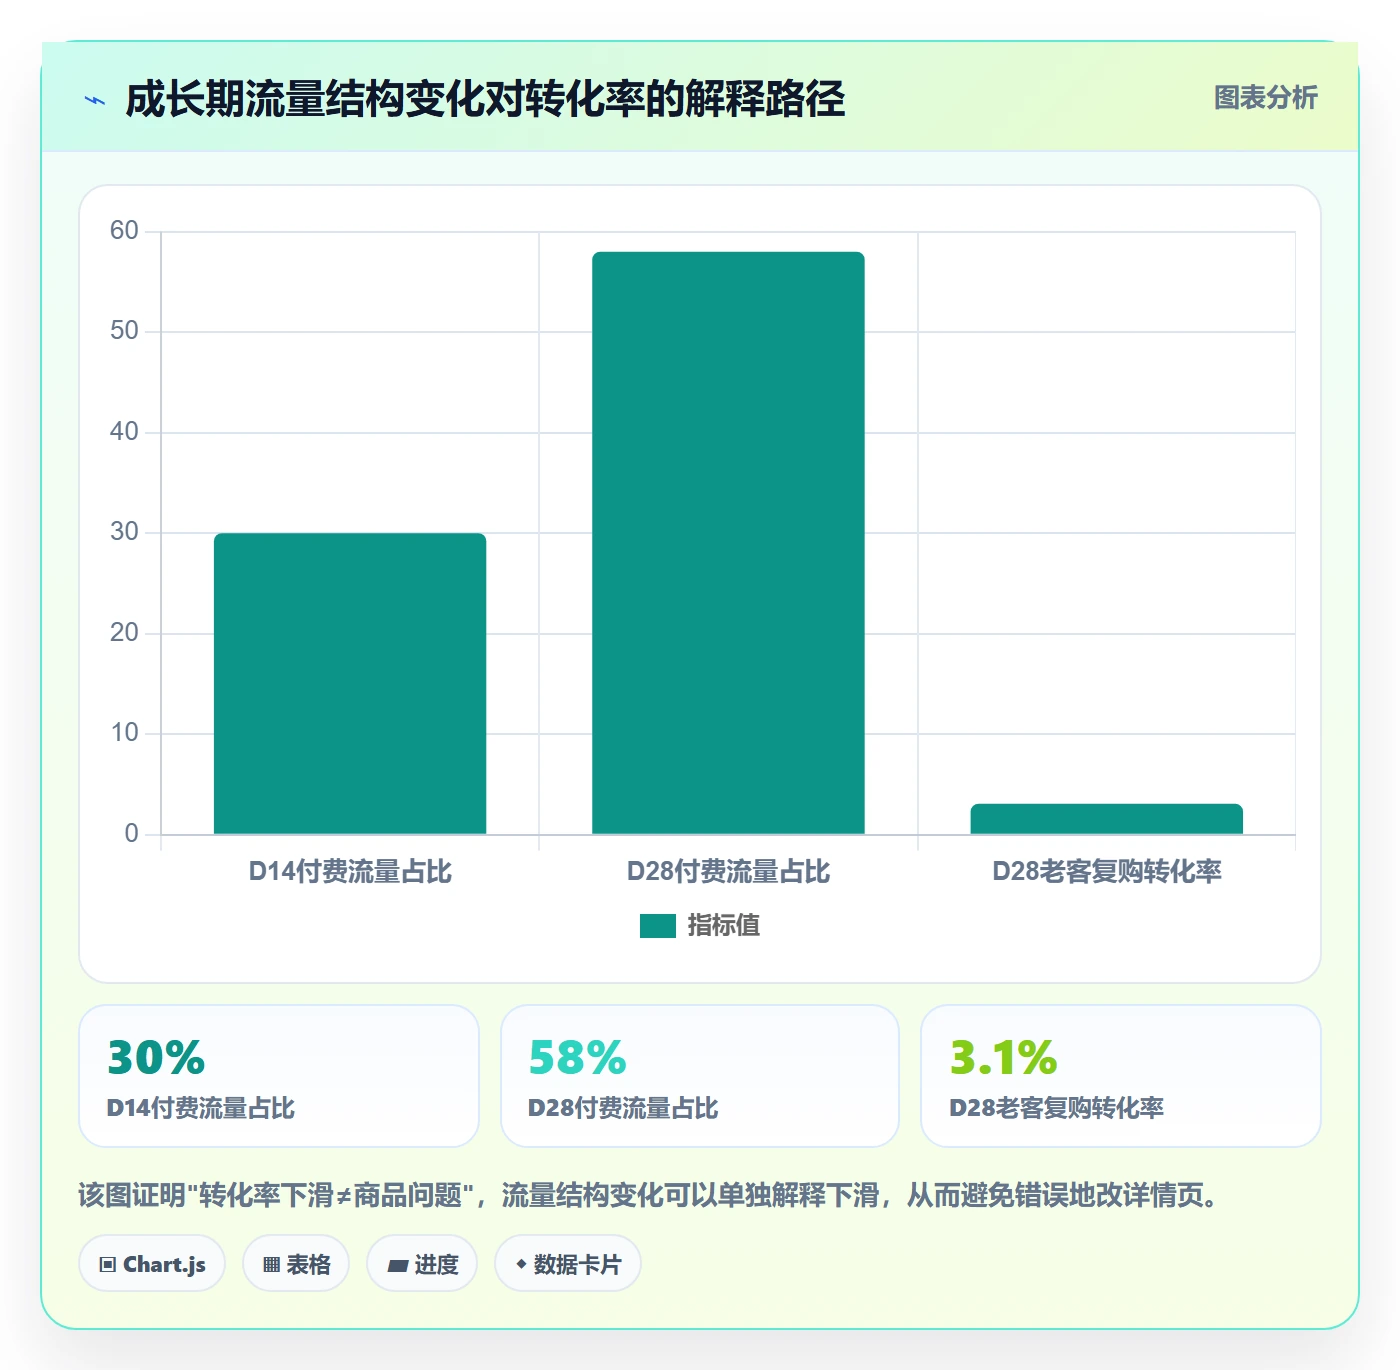Viewport: 1400px width, 1370px height.
Task: Open the 进度 tag
Action: coord(422,1264)
